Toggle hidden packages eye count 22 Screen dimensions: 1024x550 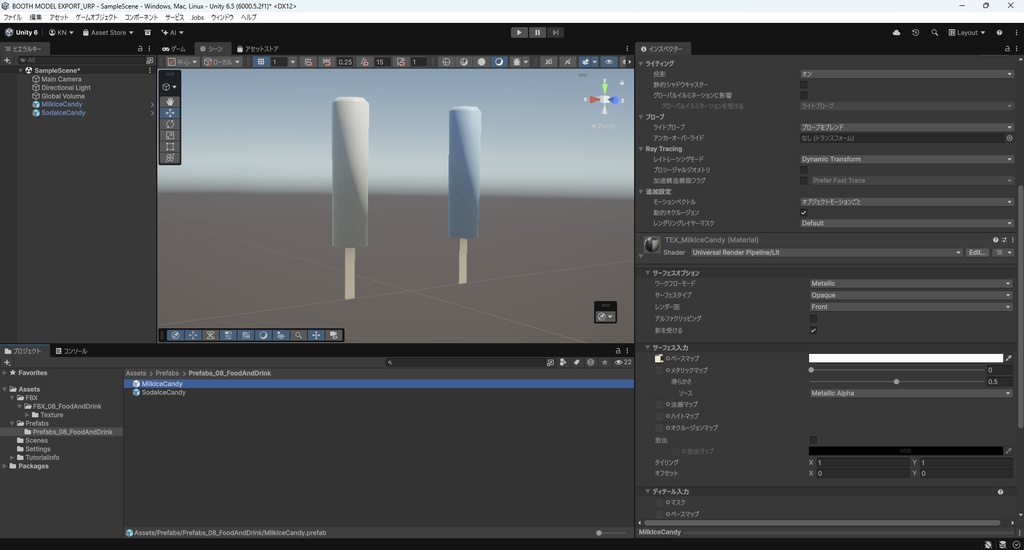[x=623, y=362]
